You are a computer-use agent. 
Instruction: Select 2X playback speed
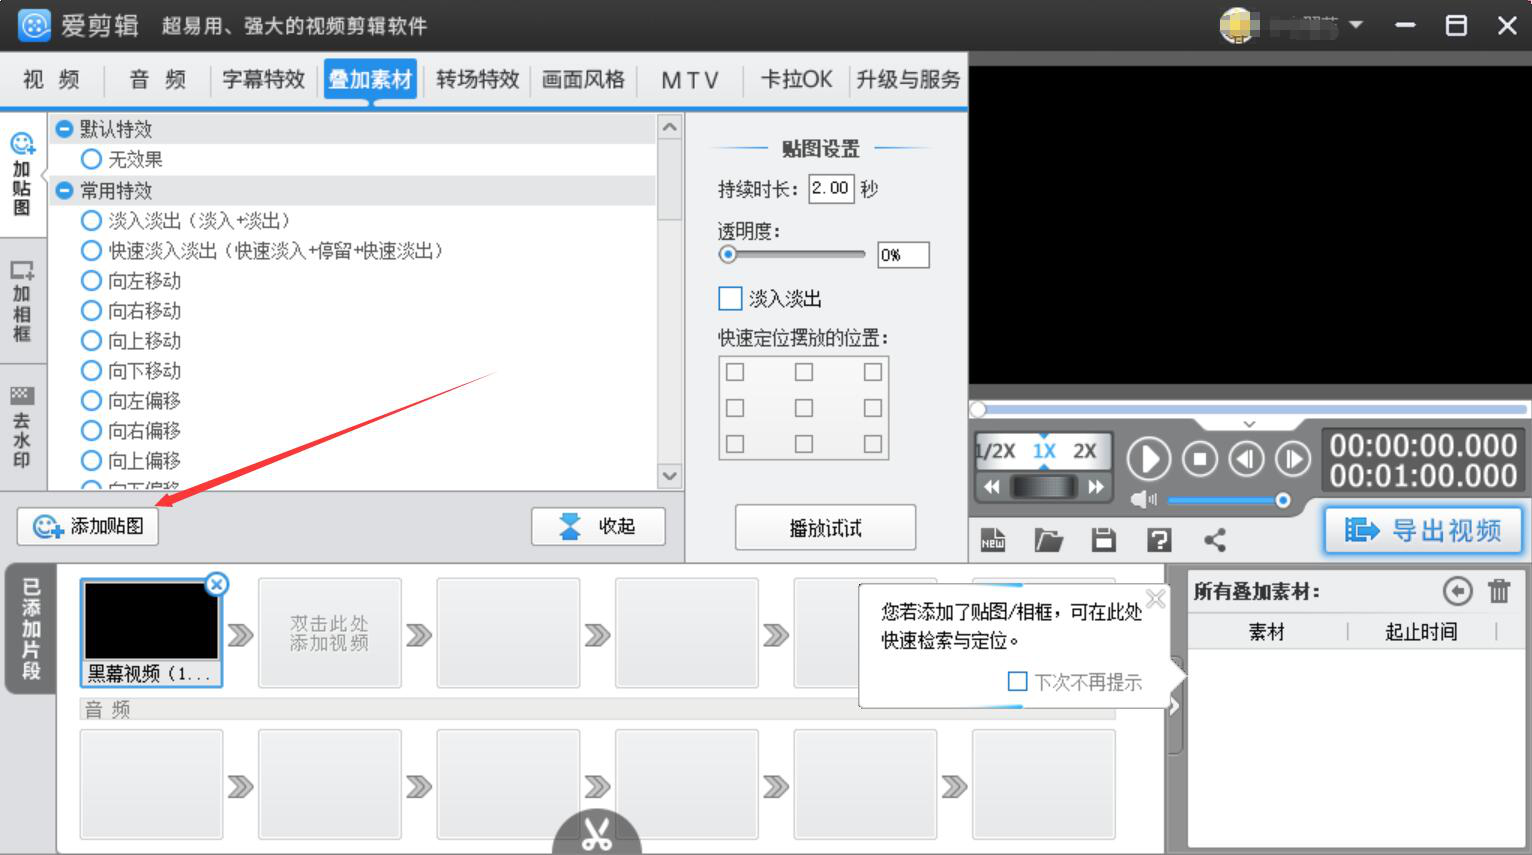(x=1085, y=451)
